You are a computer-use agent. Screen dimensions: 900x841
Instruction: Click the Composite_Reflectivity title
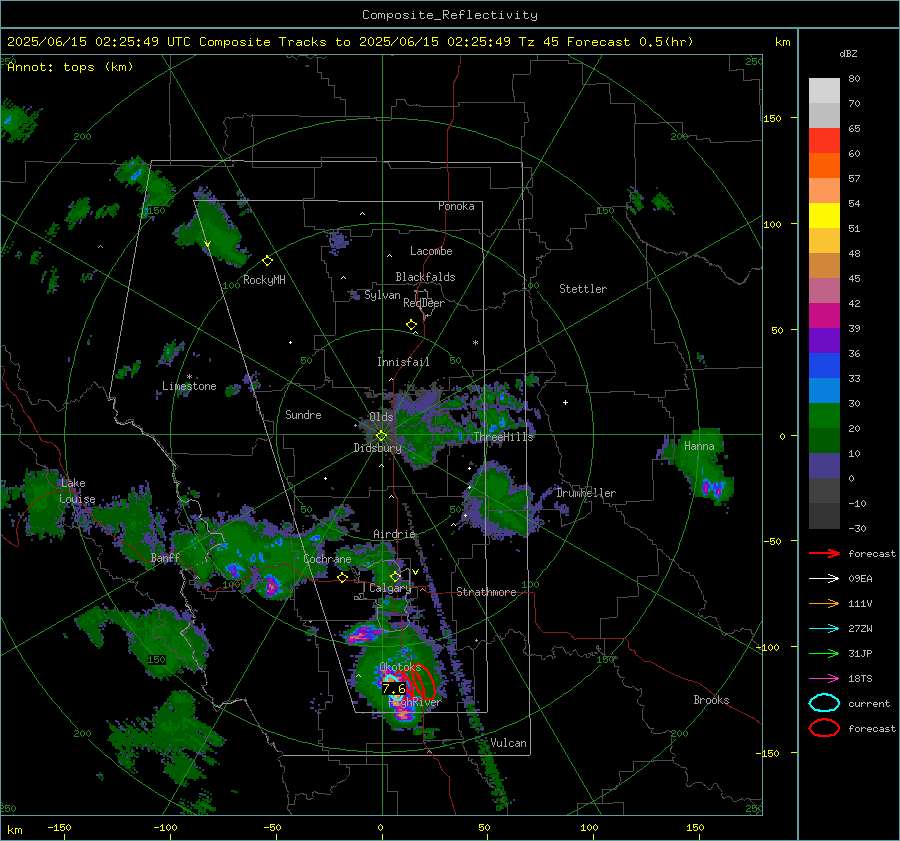pos(450,15)
